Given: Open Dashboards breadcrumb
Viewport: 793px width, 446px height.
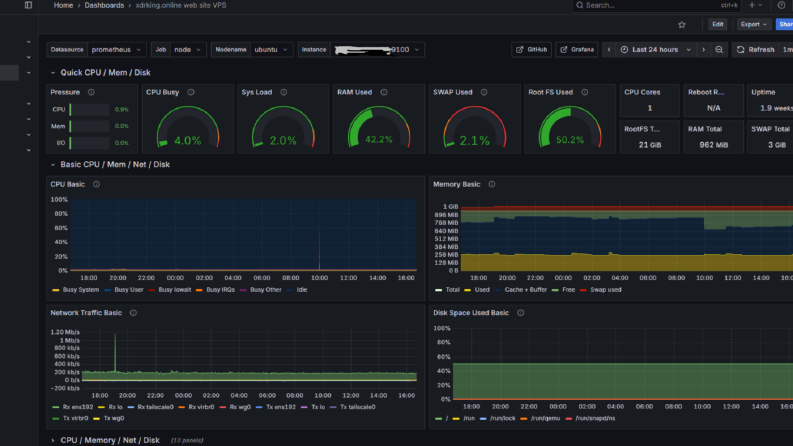Looking at the screenshot, I should 104,5.
